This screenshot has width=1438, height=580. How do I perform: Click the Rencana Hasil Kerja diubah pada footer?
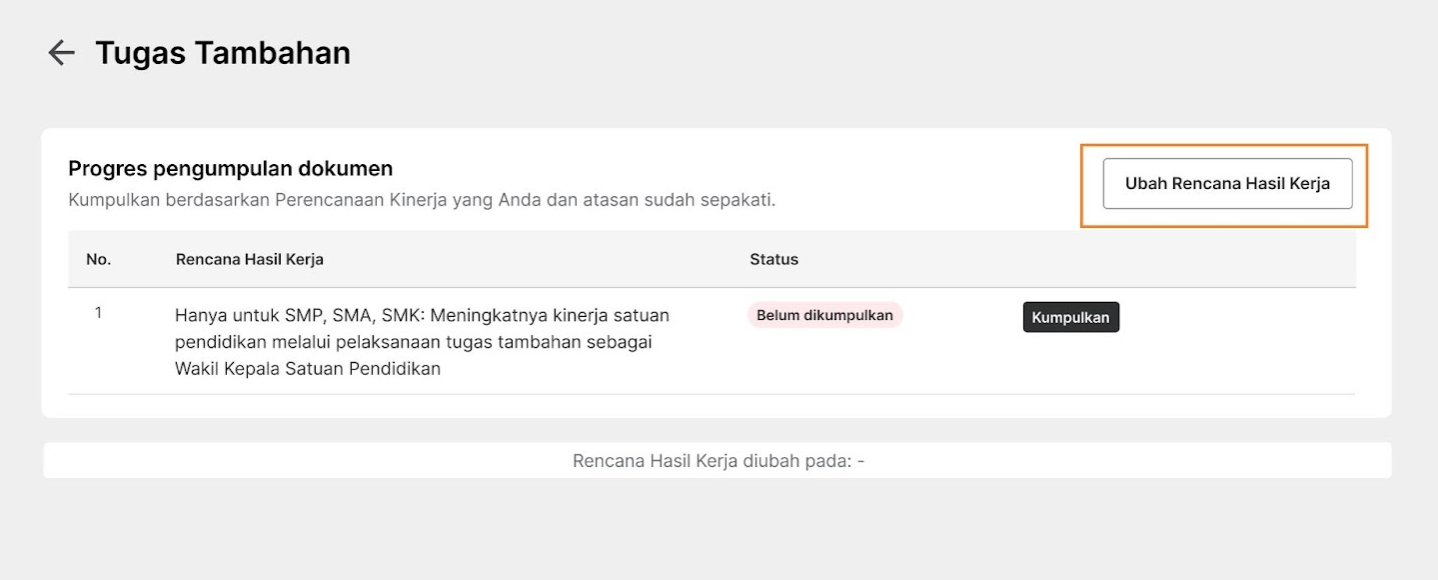(718, 461)
